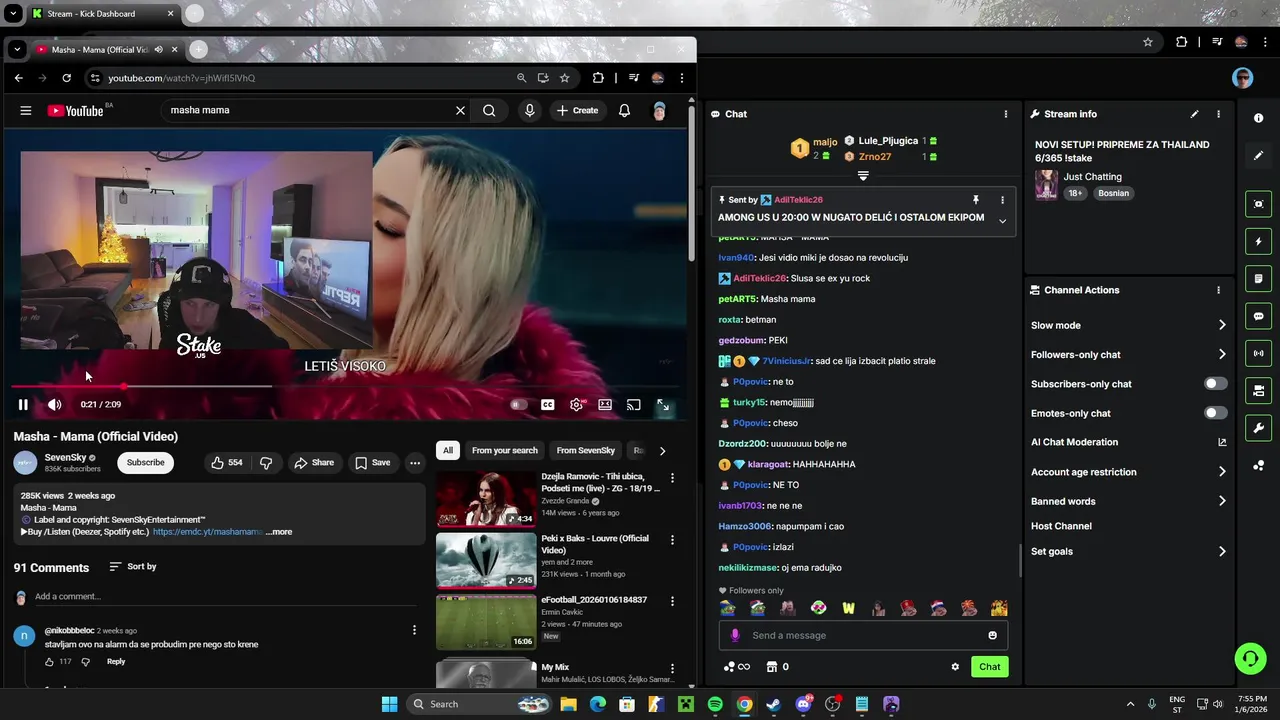
Task: Open chat settings gear near Chat button
Action: (955, 667)
